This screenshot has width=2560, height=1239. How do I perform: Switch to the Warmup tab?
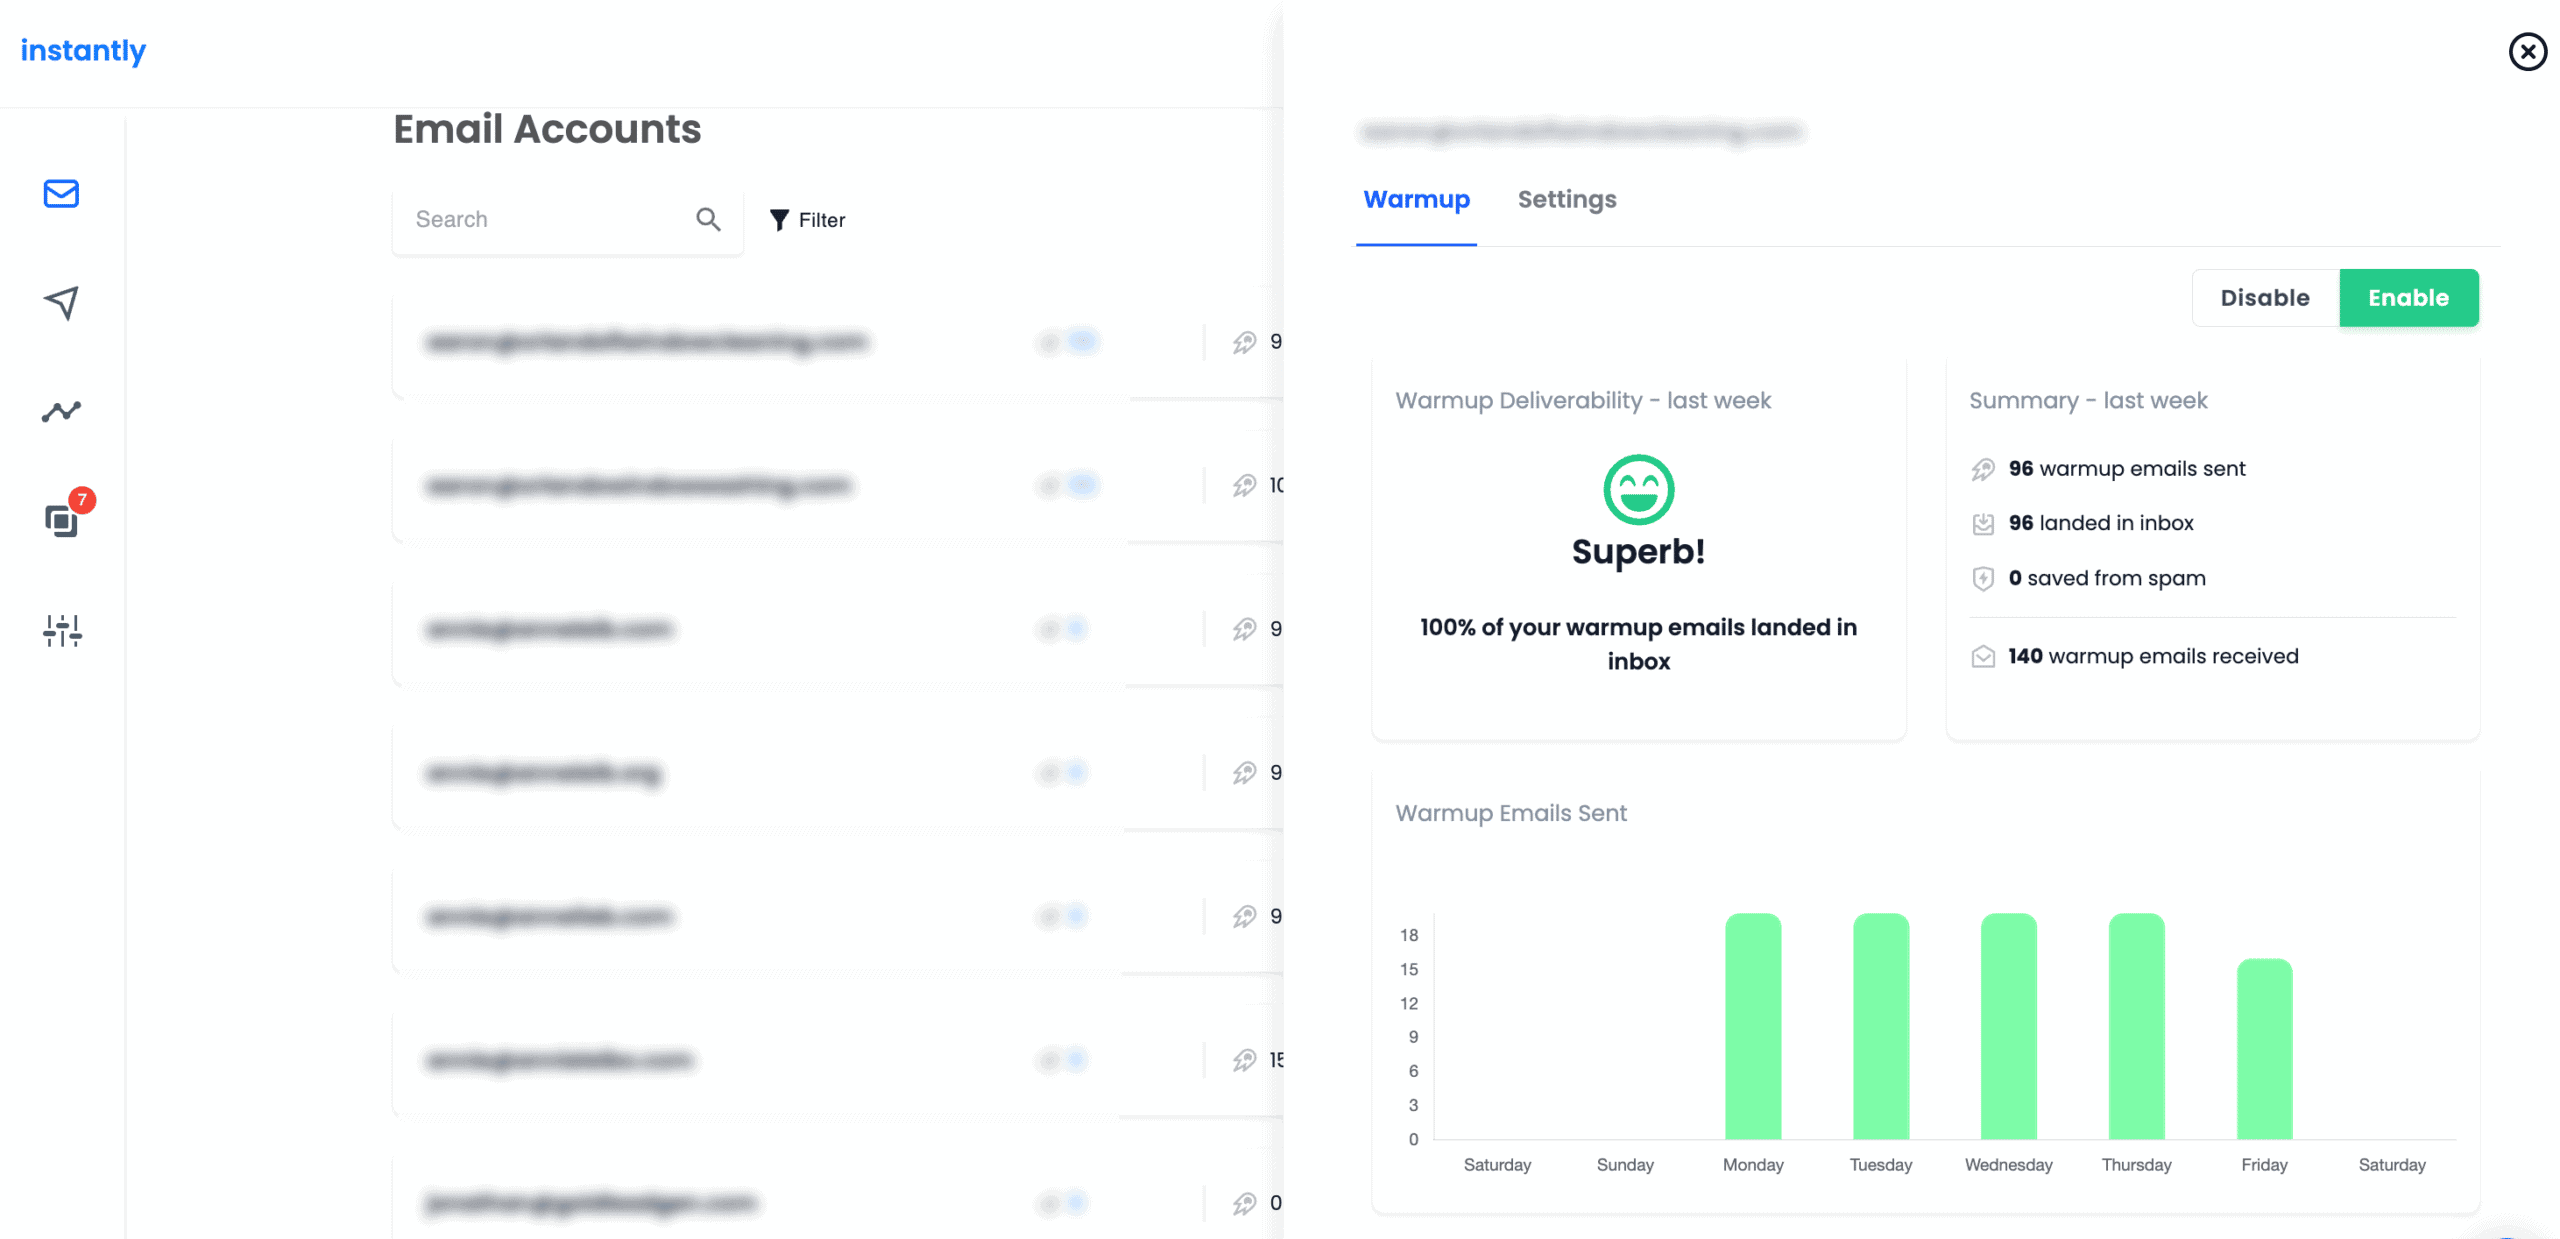1416,199
